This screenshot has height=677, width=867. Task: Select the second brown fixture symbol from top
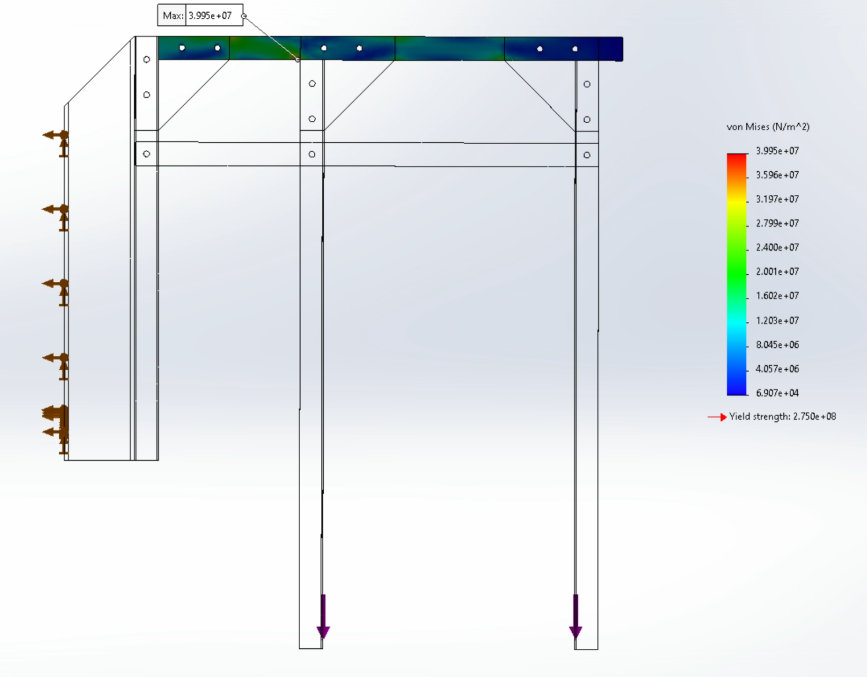click(56, 217)
